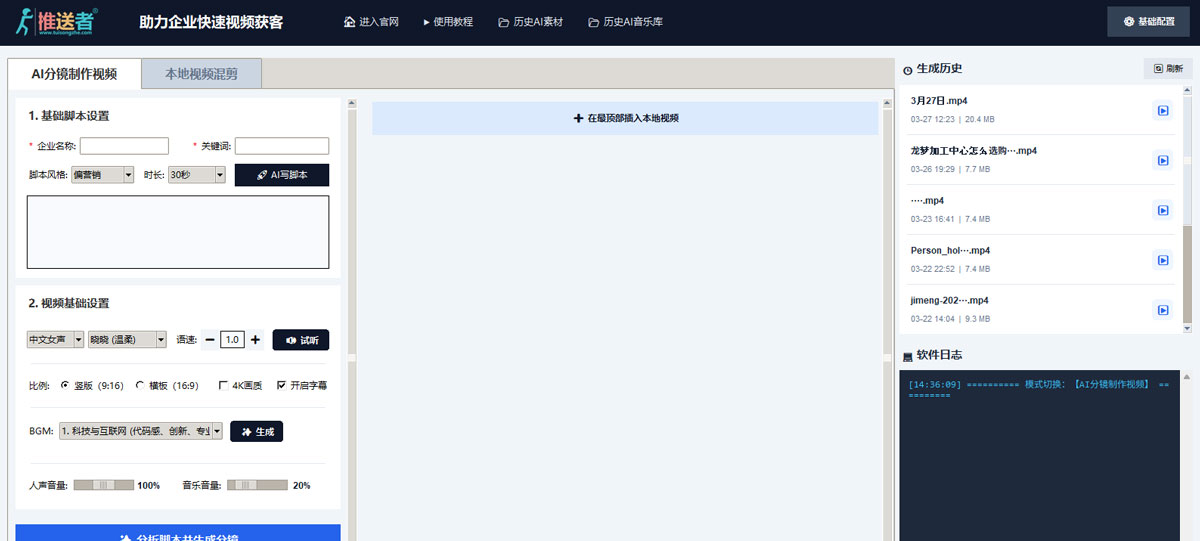Focus the 企业名称 input field
1200x541 pixels.
[124, 146]
